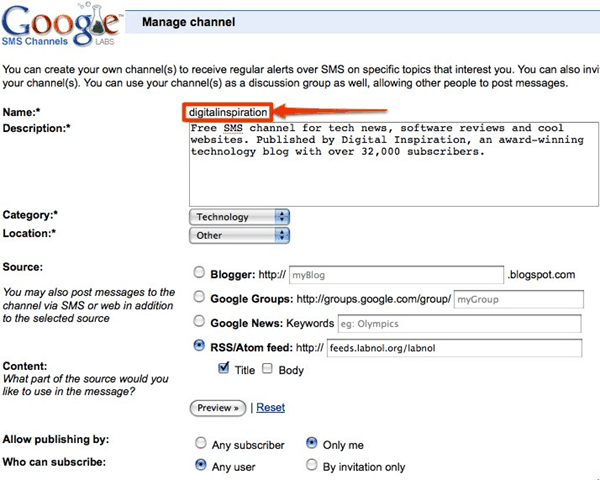Screen dimensions: 600x480
Task: Click the Preview button
Action: click(x=218, y=408)
